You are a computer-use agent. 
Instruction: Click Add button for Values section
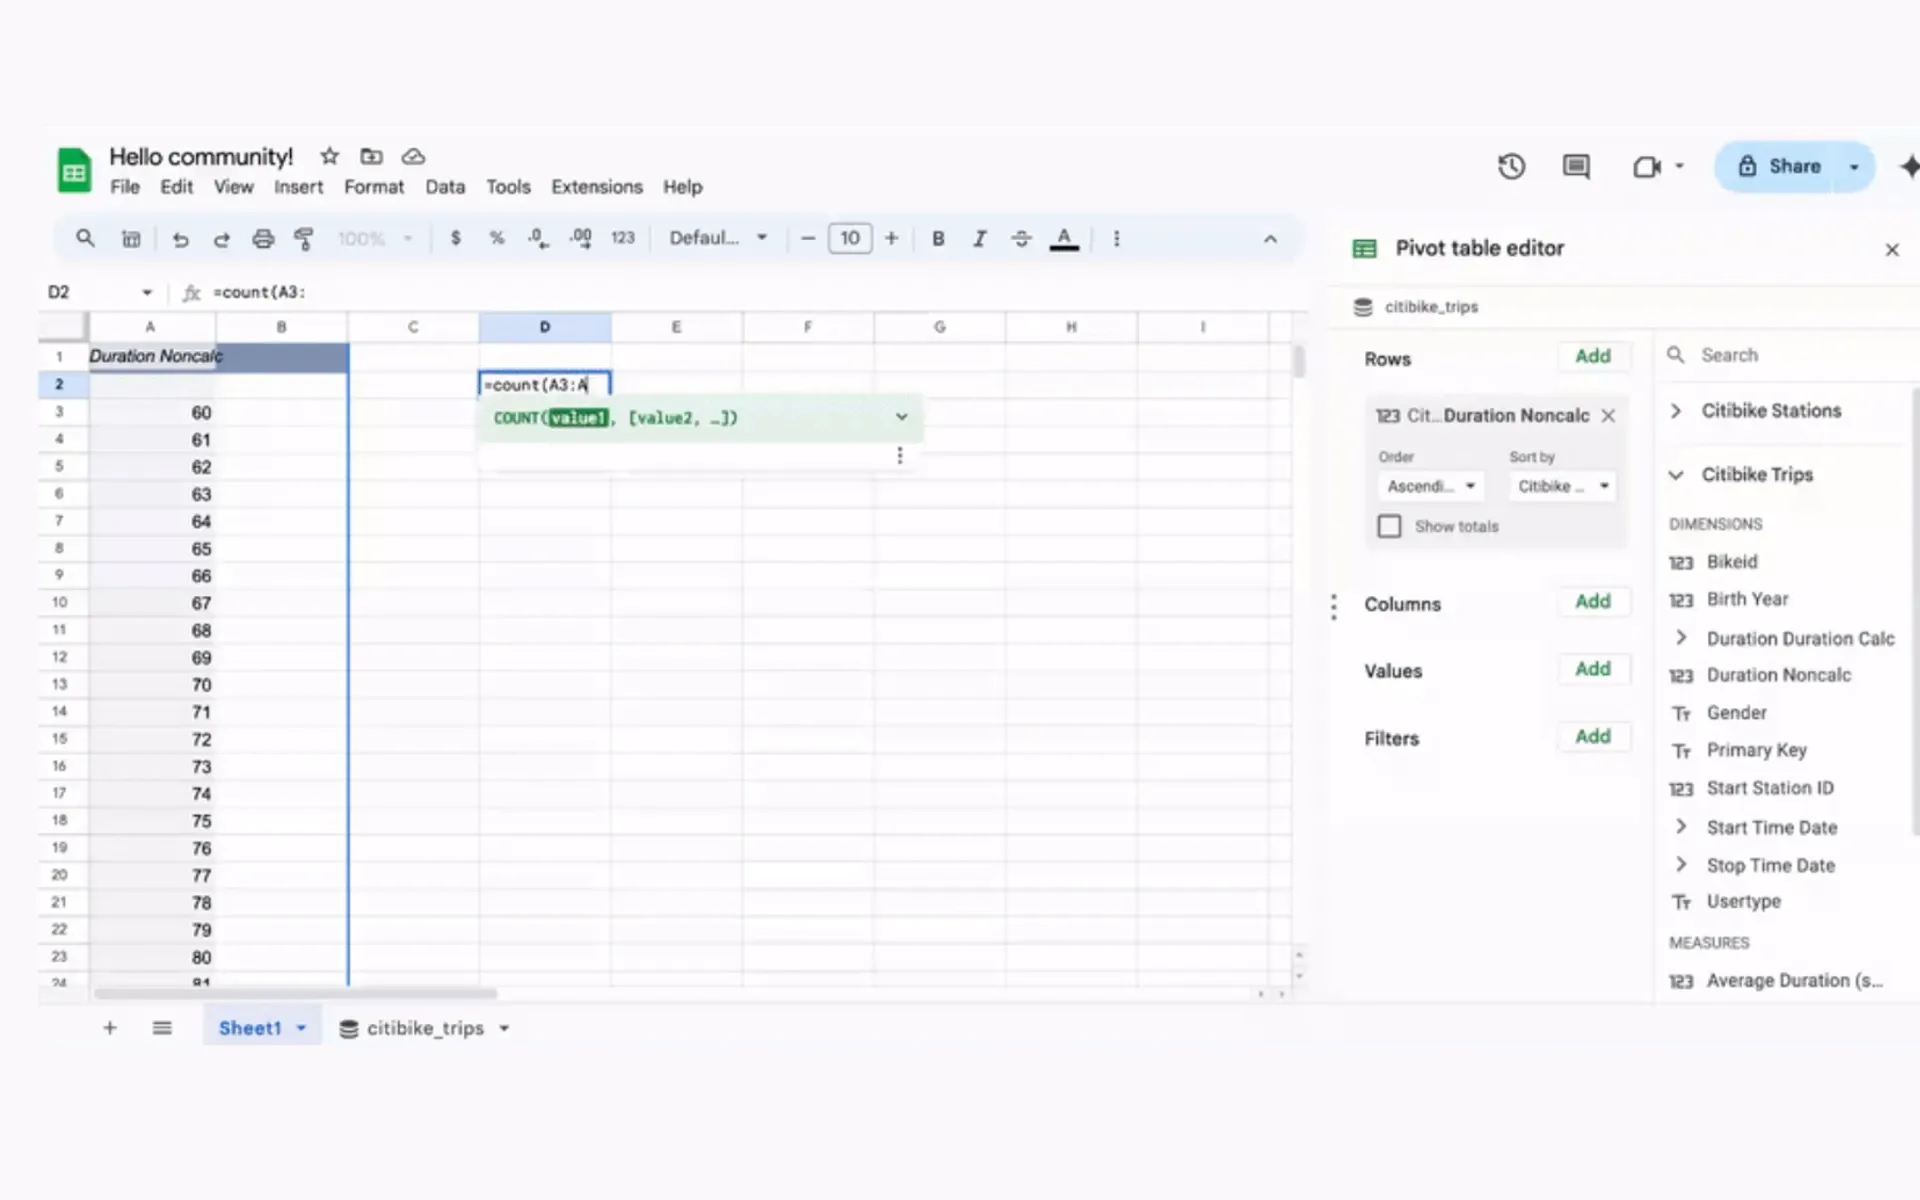click(1594, 669)
